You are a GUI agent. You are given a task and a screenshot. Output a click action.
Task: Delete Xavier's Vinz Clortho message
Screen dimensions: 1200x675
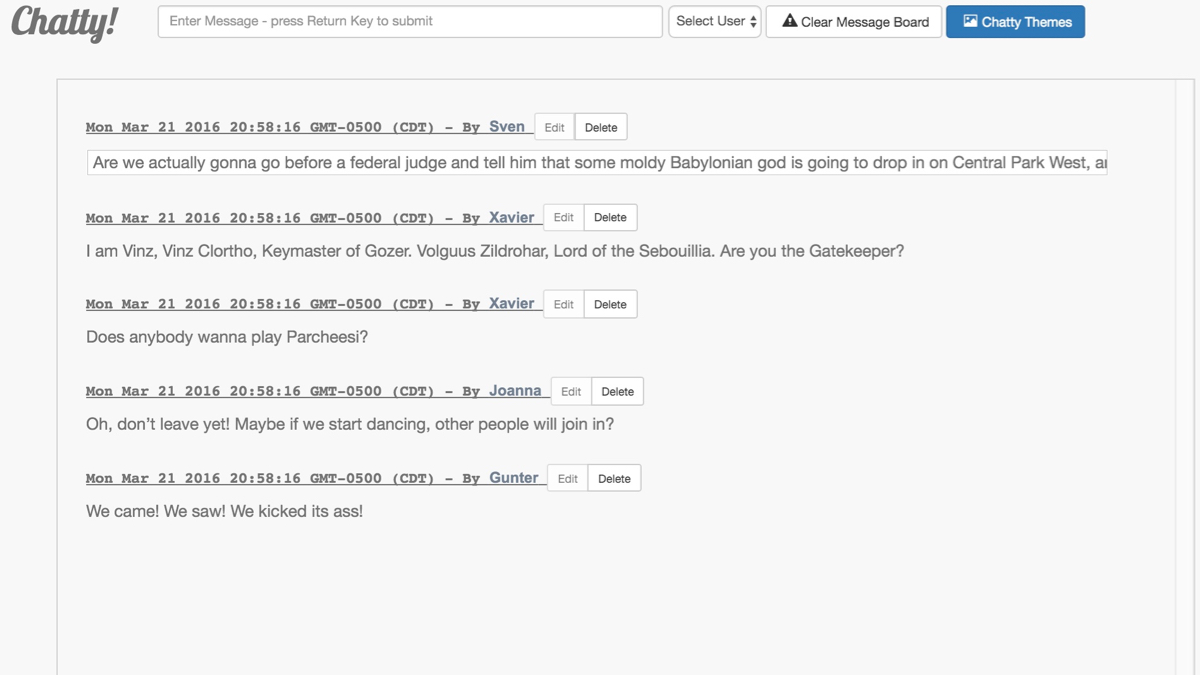(610, 217)
